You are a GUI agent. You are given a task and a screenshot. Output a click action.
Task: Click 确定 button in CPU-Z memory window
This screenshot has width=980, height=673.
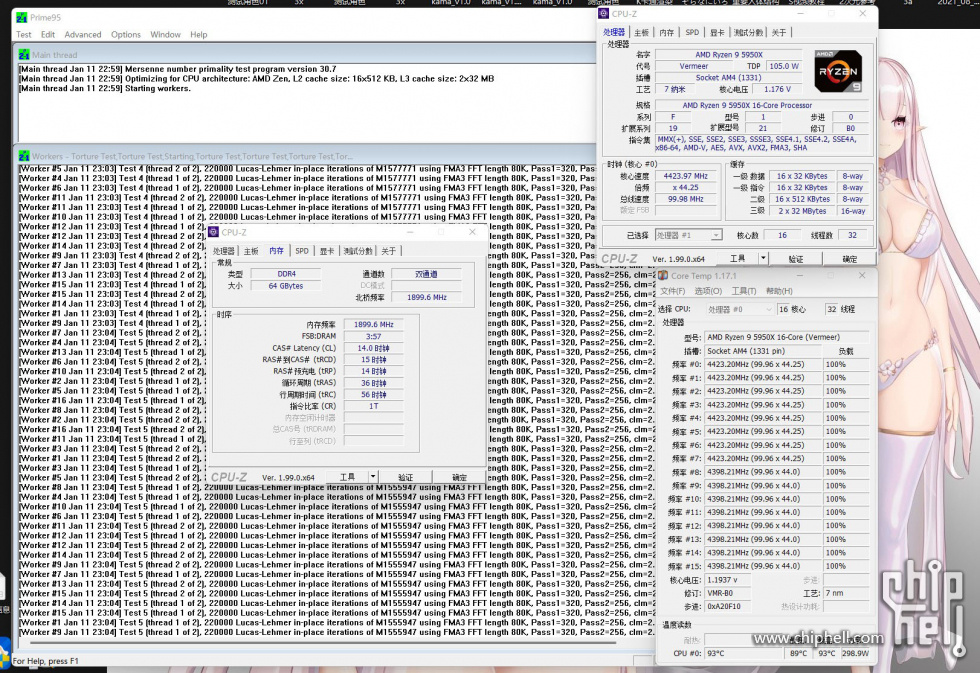click(459, 477)
